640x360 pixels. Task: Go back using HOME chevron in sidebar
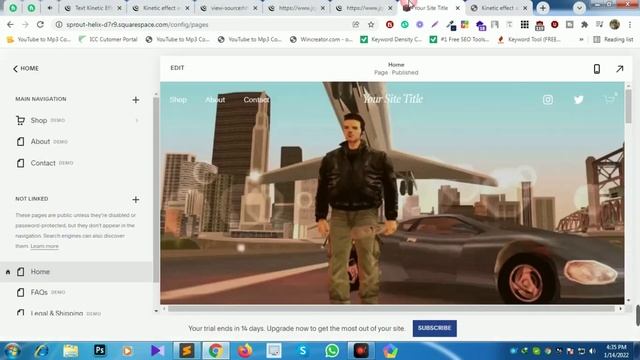click(x=25, y=69)
